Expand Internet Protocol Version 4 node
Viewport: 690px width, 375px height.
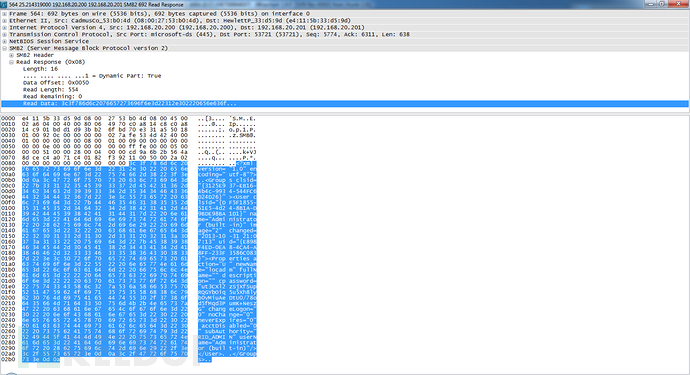(4, 27)
